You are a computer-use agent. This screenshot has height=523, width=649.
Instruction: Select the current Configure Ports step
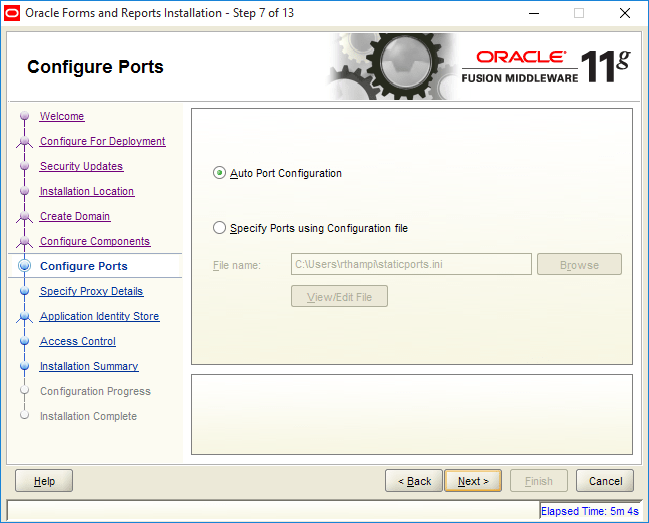coord(84,266)
